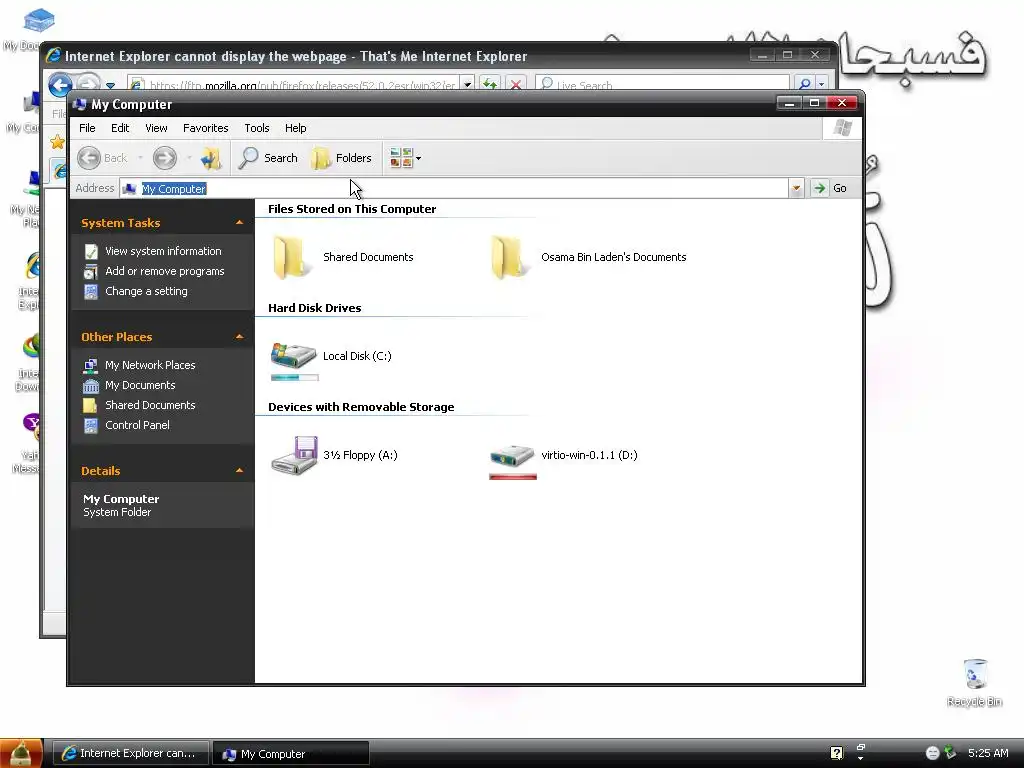Open the Start button on taskbar

coord(22,753)
